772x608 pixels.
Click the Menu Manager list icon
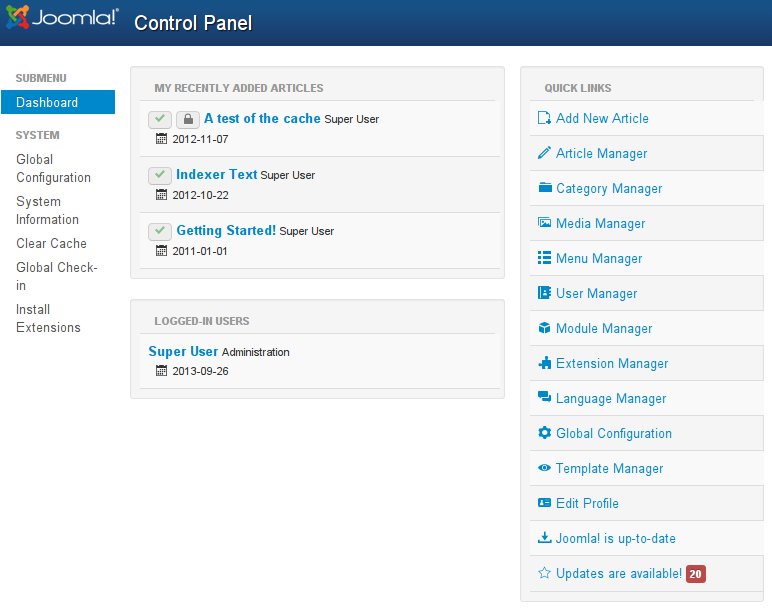pos(544,257)
